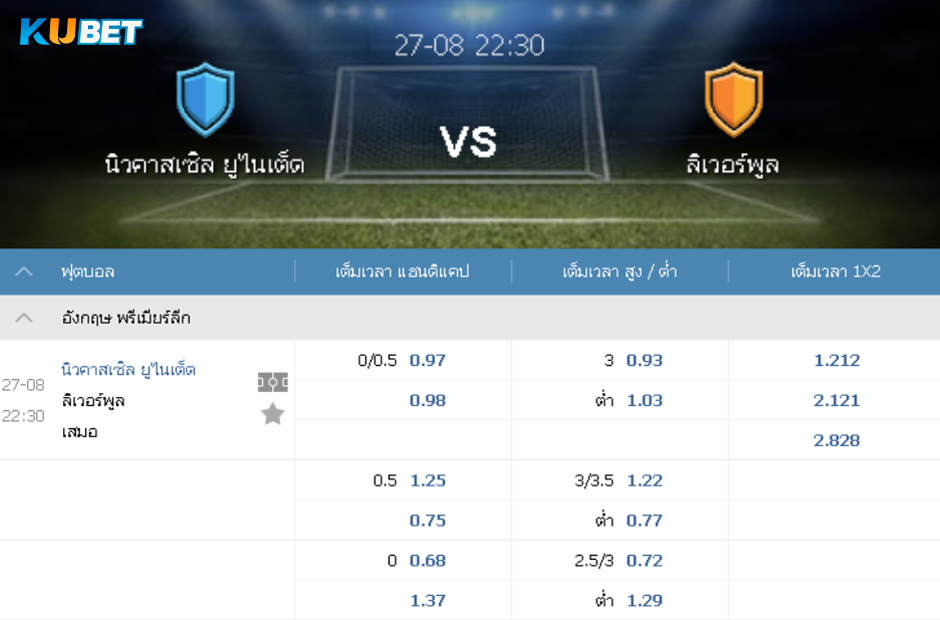
Task: Click the เต็มเวลา แฮนดิแคป column header
Action: 402,272
